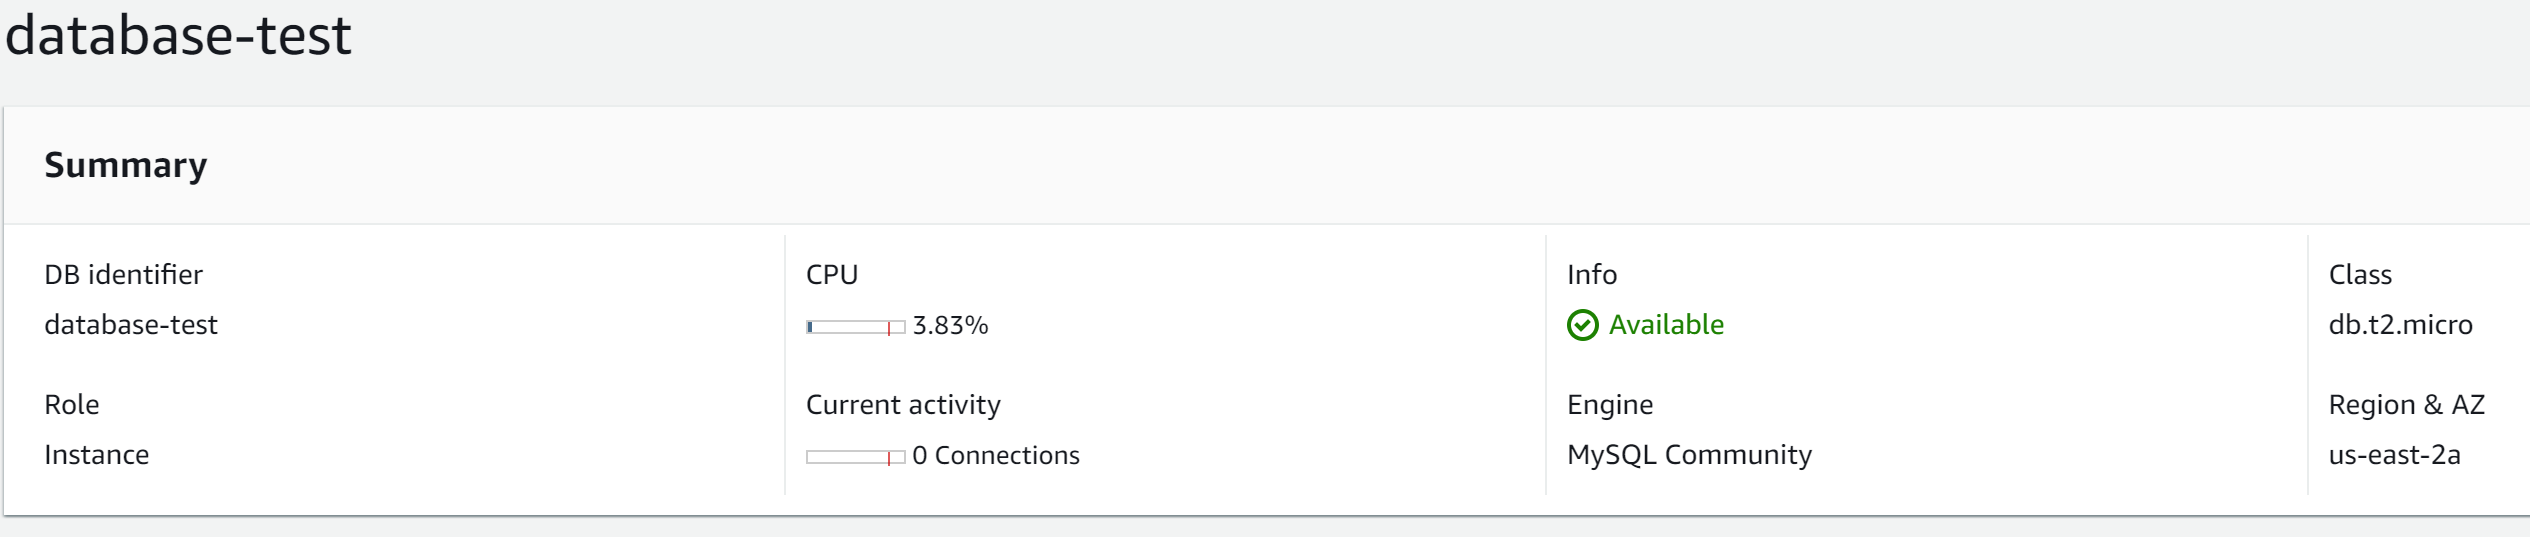Click the DB identifier value database-test
This screenshot has height=537, width=2530.
coord(131,325)
